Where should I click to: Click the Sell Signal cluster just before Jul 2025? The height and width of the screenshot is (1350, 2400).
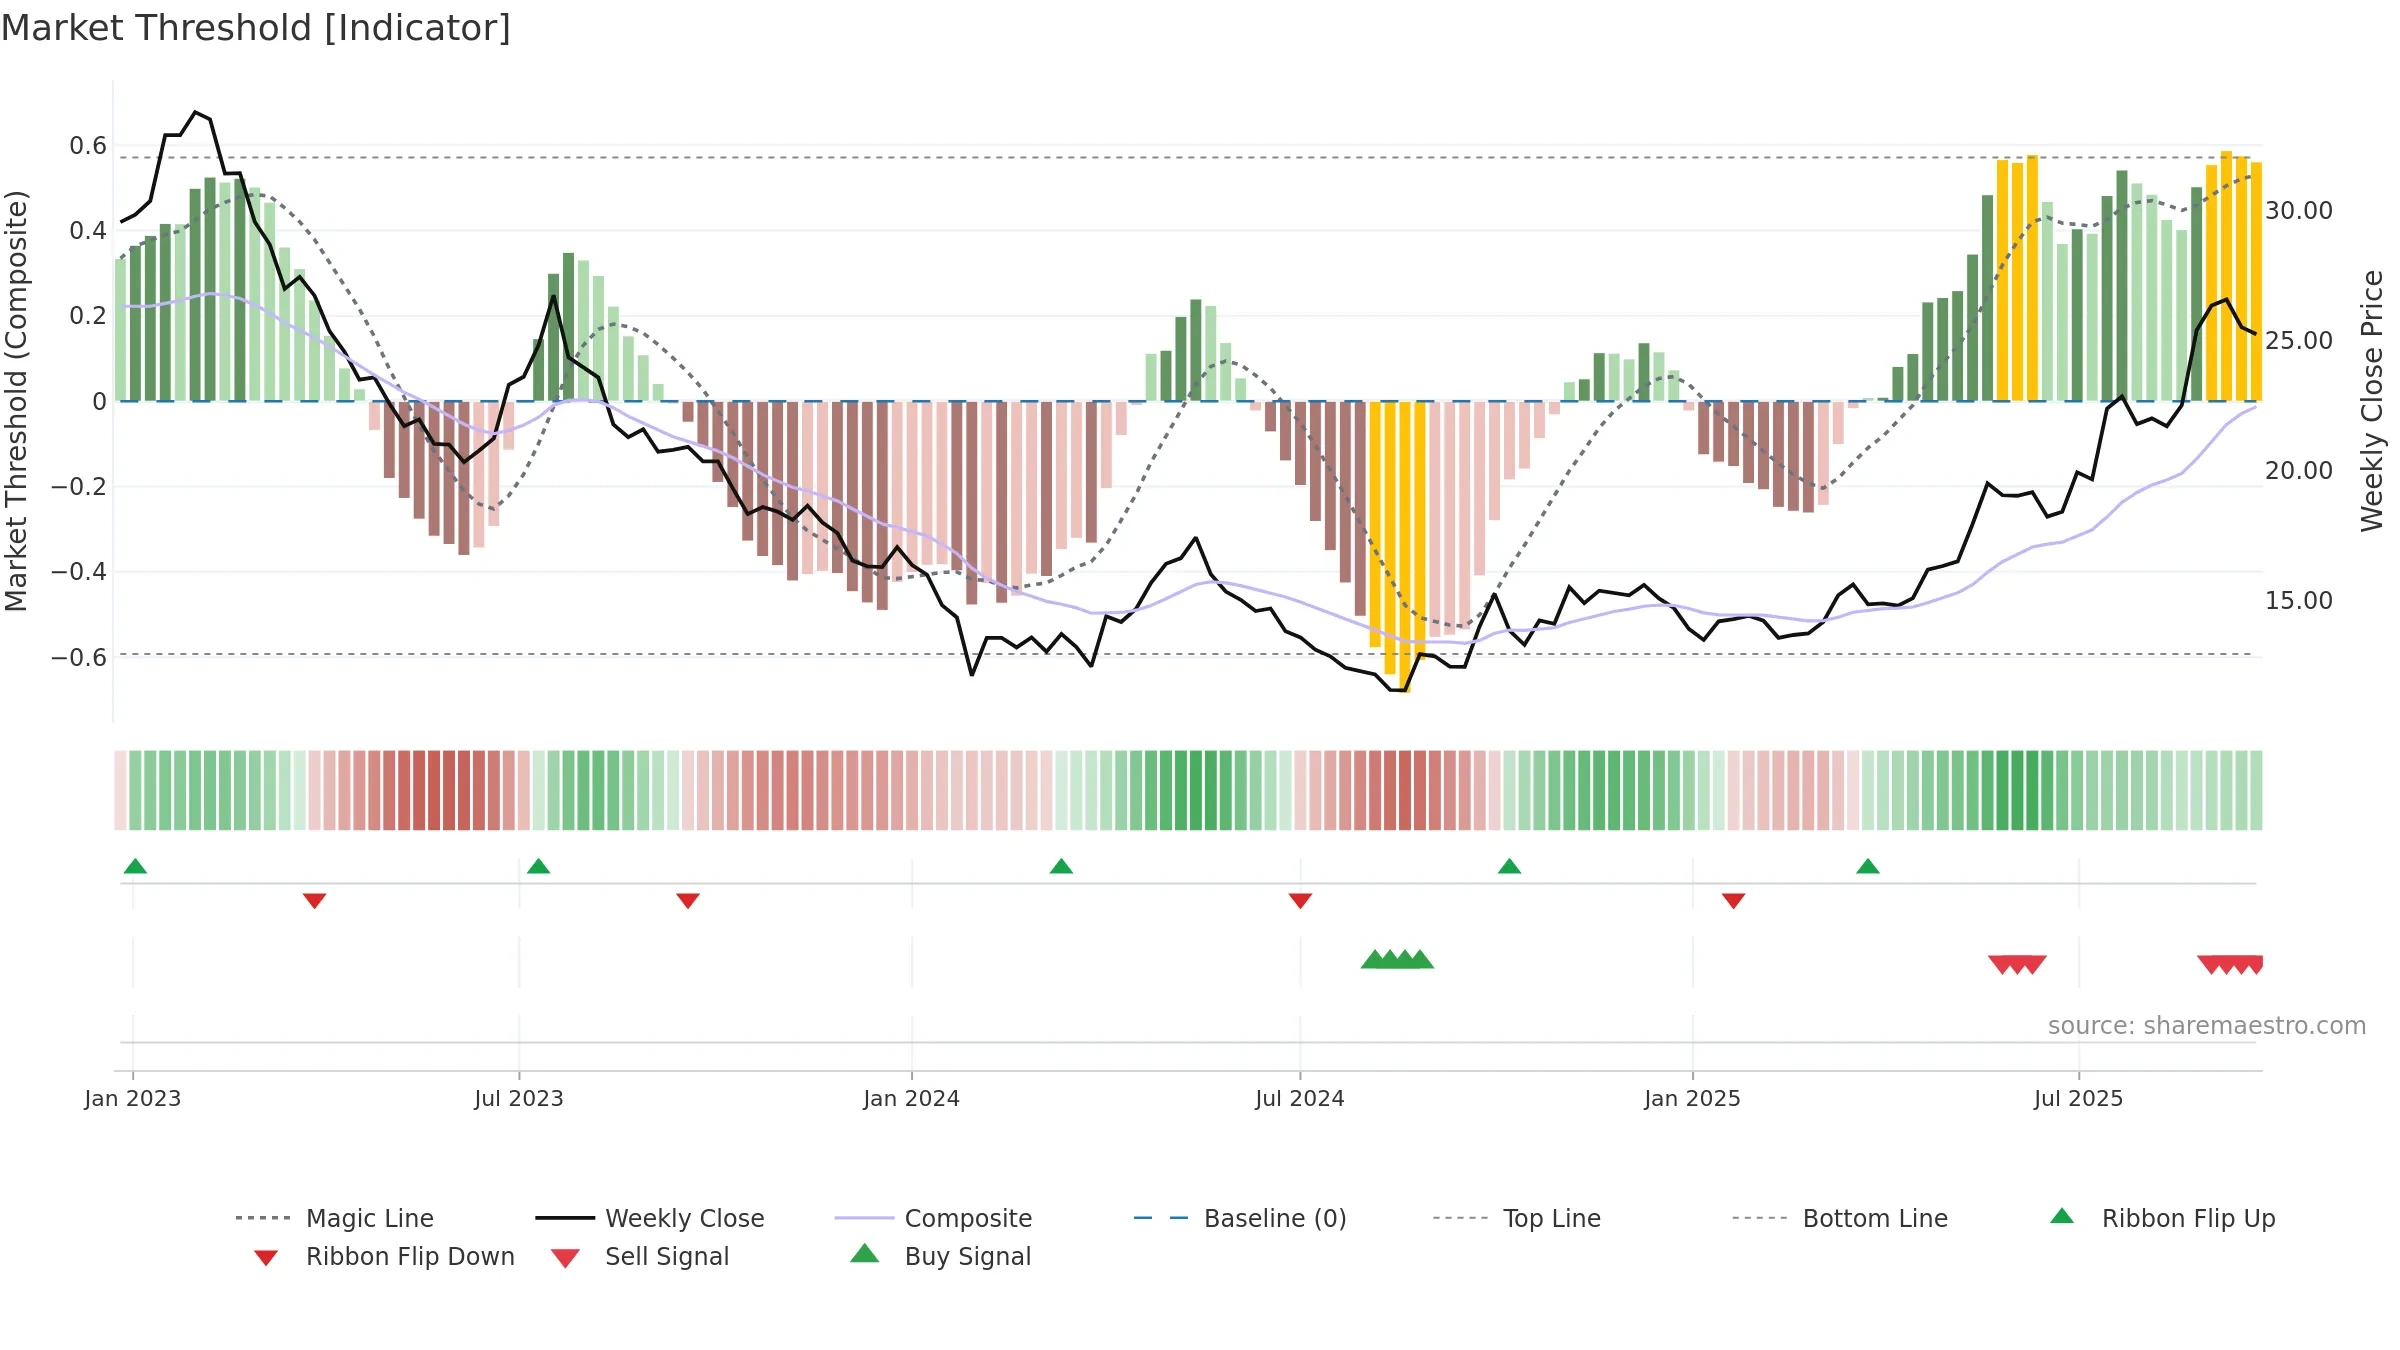(2017, 965)
